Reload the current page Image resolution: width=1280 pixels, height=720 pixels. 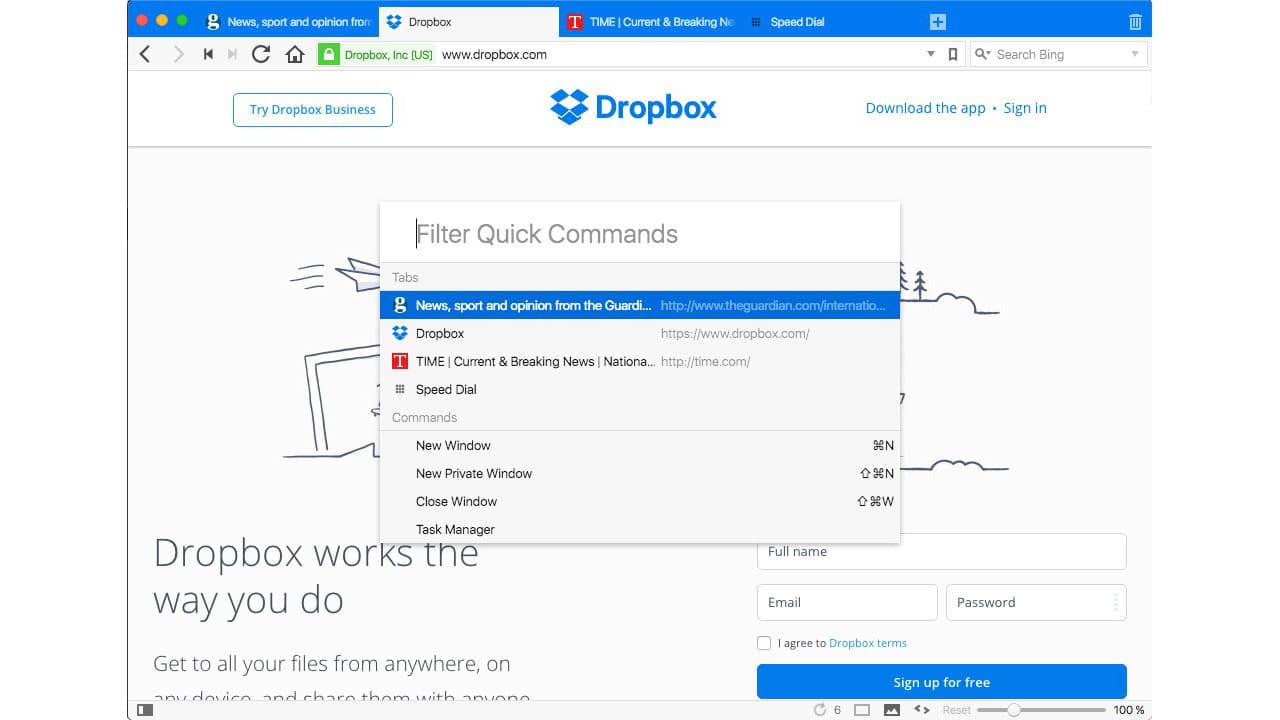261,54
